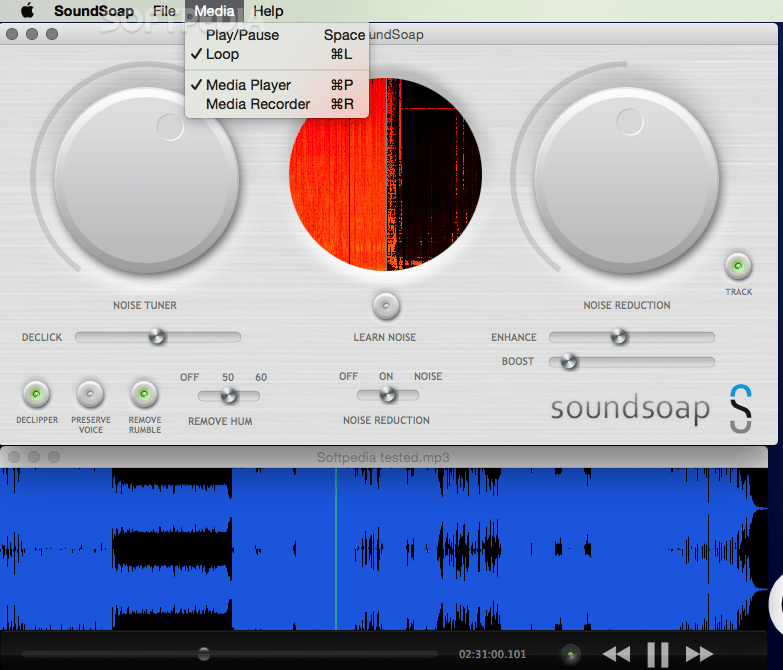Image resolution: width=783 pixels, height=670 pixels.
Task: Click the Declick slider handle
Action: 157,336
